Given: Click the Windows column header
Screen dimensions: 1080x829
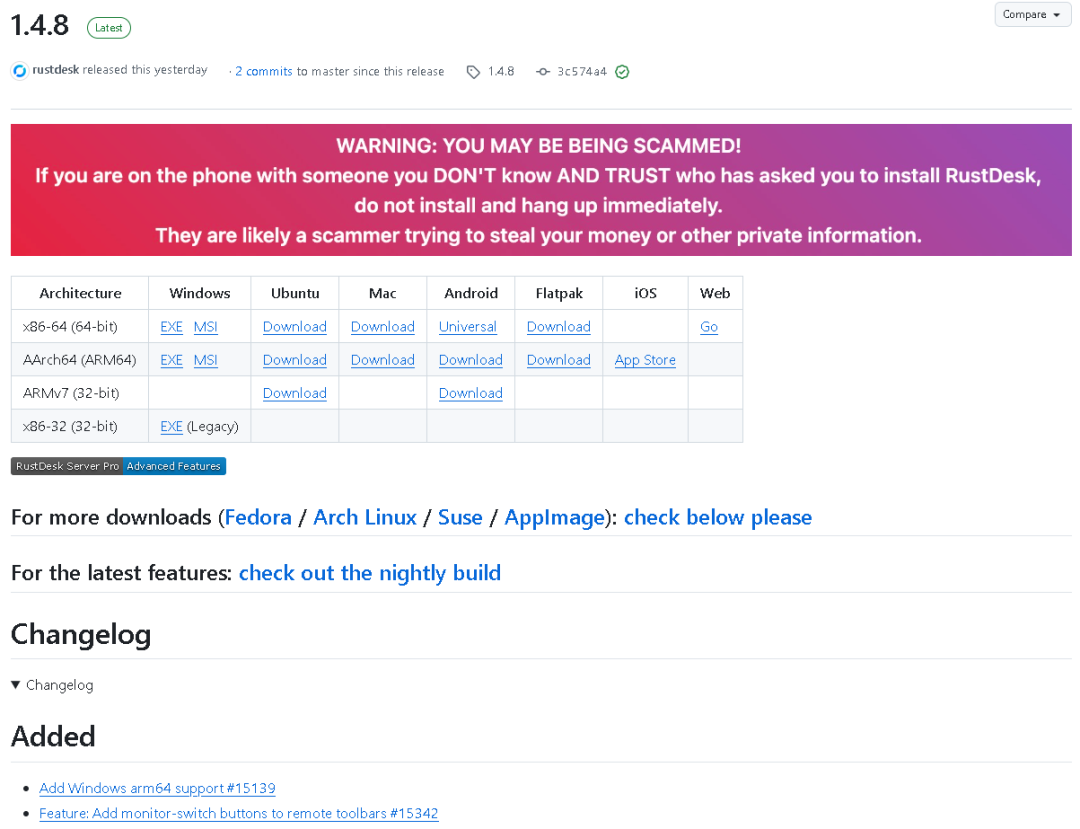Looking at the screenshot, I should (x=200, y=293).
